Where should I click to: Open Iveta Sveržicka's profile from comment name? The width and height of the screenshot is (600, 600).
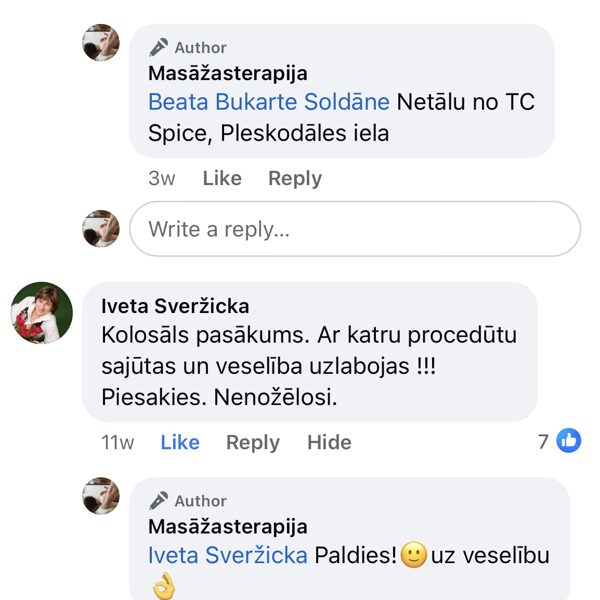click(175, 307)
